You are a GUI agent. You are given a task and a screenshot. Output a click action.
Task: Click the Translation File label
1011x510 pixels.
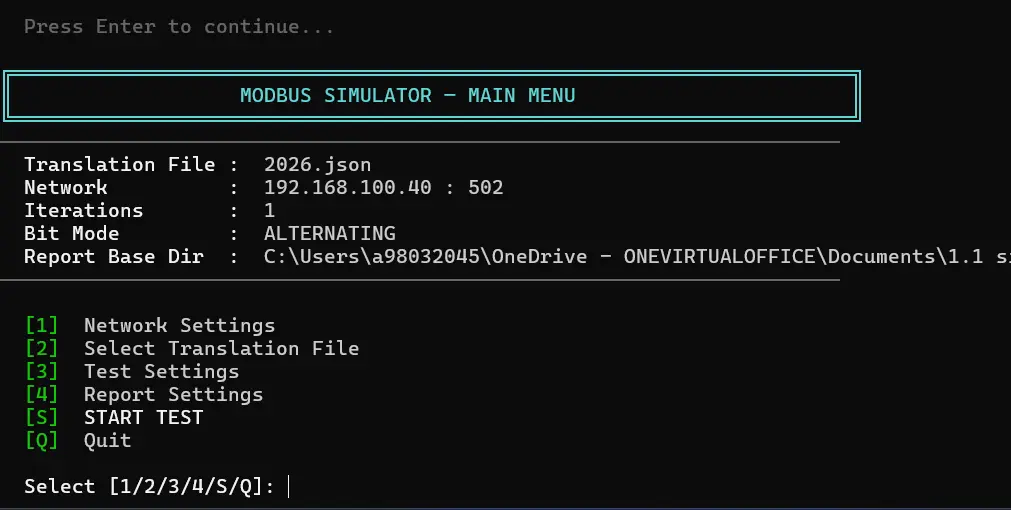pyautogui.click(x=119, y=164)
